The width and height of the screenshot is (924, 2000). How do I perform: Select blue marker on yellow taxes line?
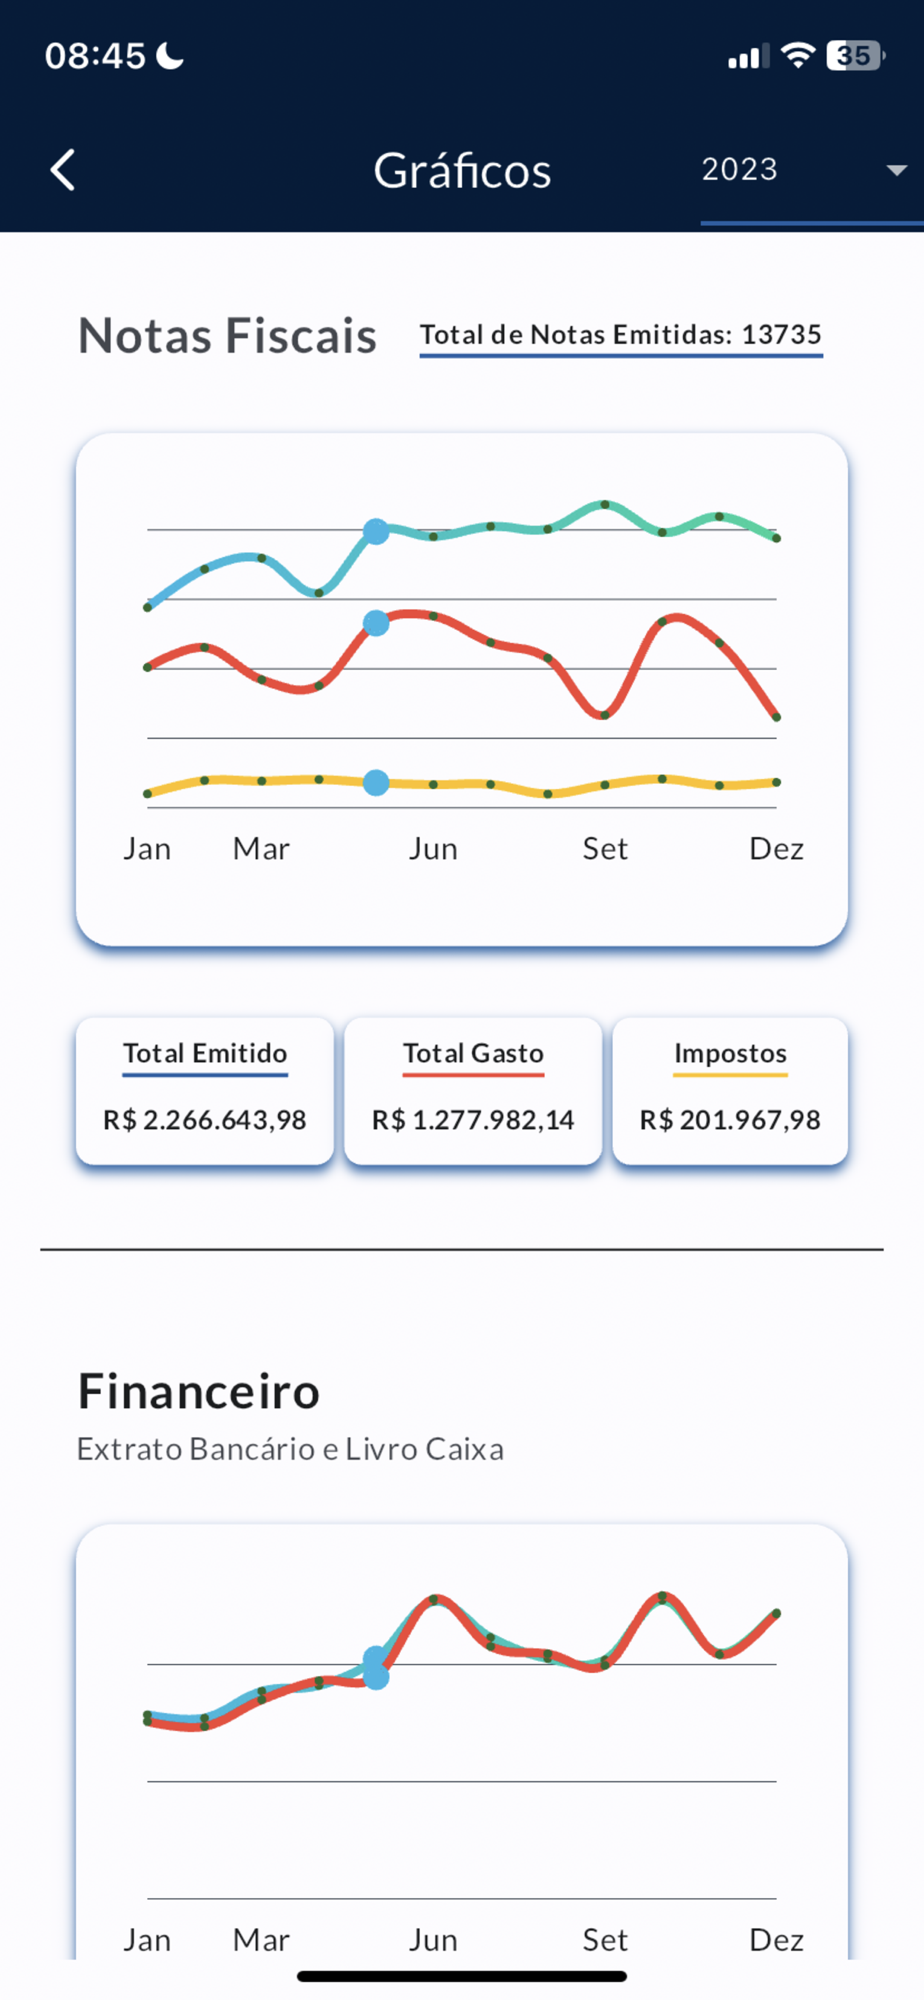(x=376, y=783)
